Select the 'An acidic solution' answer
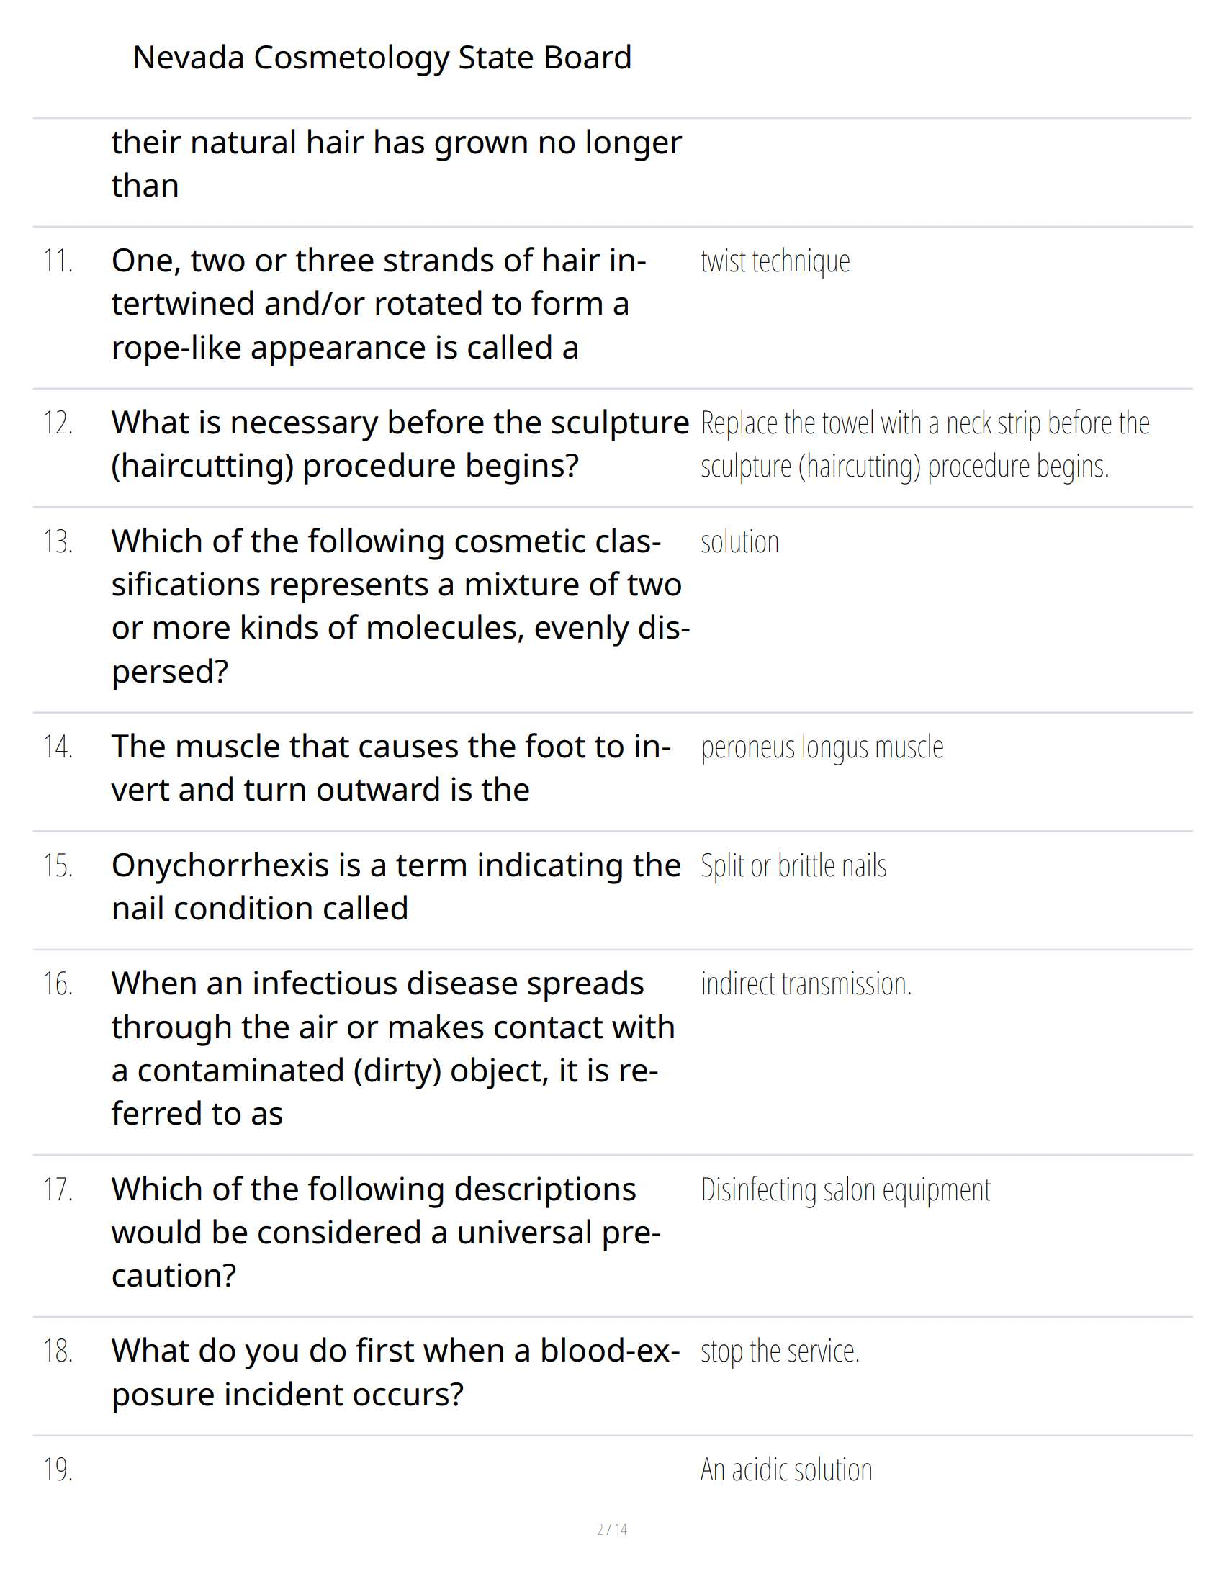This screenshot has height=1584, width=1224. coord(786,1470)
